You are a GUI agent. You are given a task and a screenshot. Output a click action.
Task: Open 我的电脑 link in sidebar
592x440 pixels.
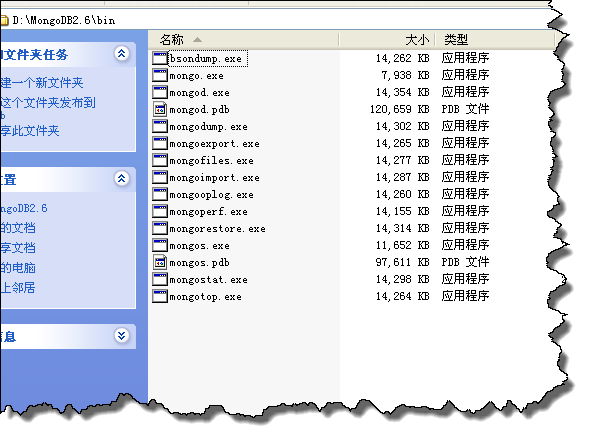tap(18, 268)
